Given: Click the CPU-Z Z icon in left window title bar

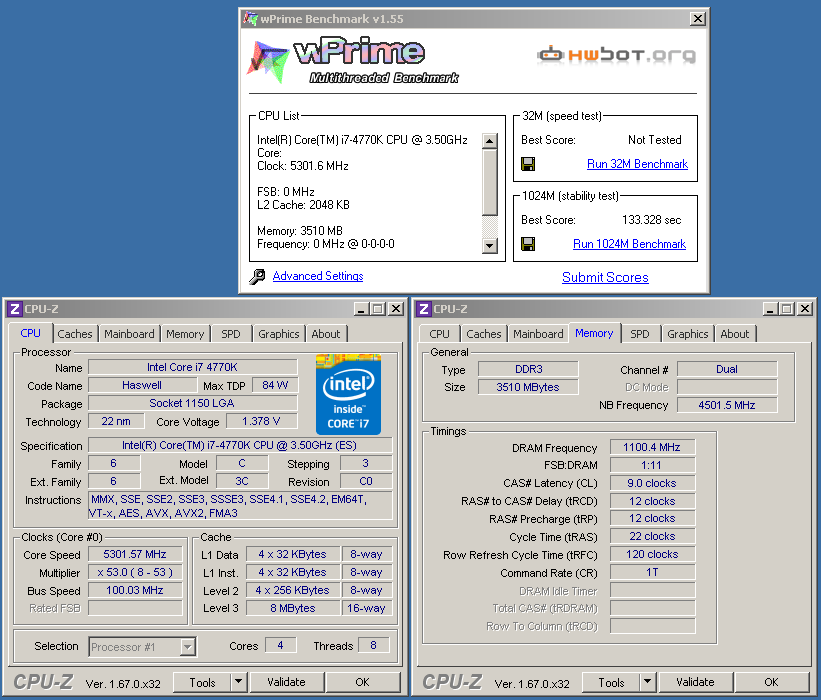Looking at the screenshot, I should tap(15, 309).
